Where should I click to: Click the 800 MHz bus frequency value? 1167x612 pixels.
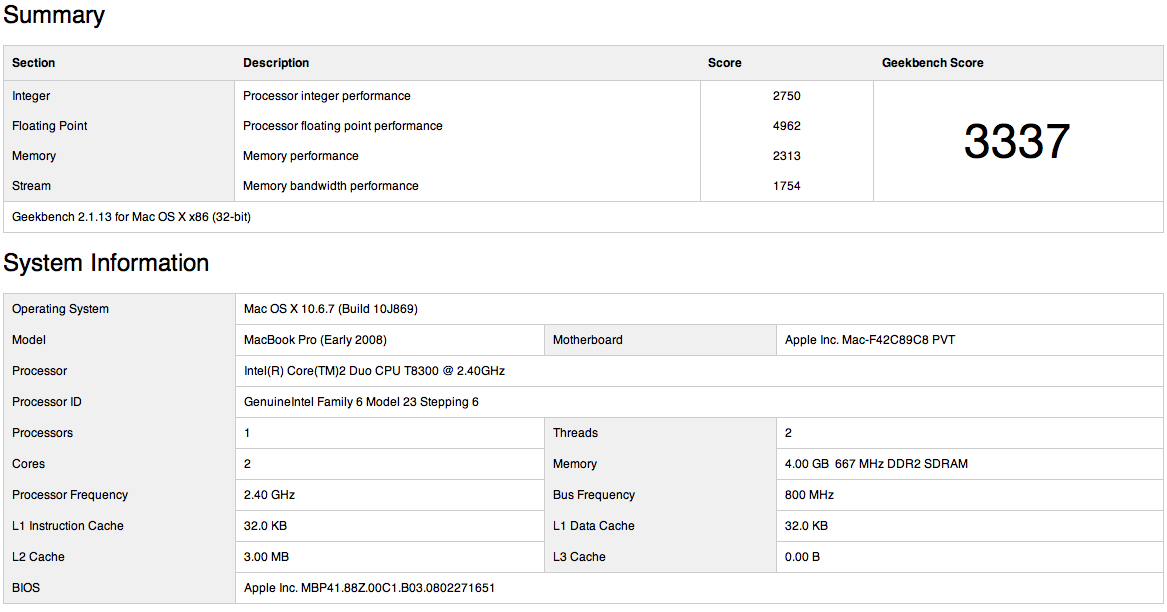coord(809,495)
